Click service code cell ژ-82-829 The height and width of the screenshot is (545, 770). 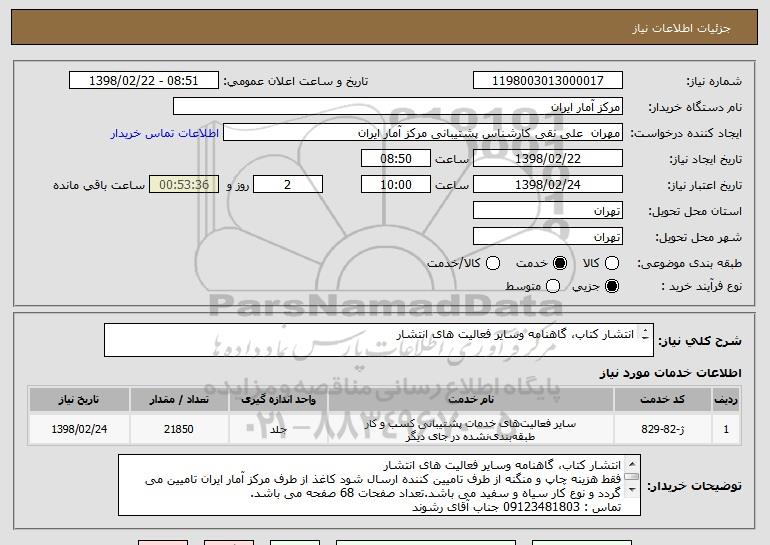coord(662,429)
